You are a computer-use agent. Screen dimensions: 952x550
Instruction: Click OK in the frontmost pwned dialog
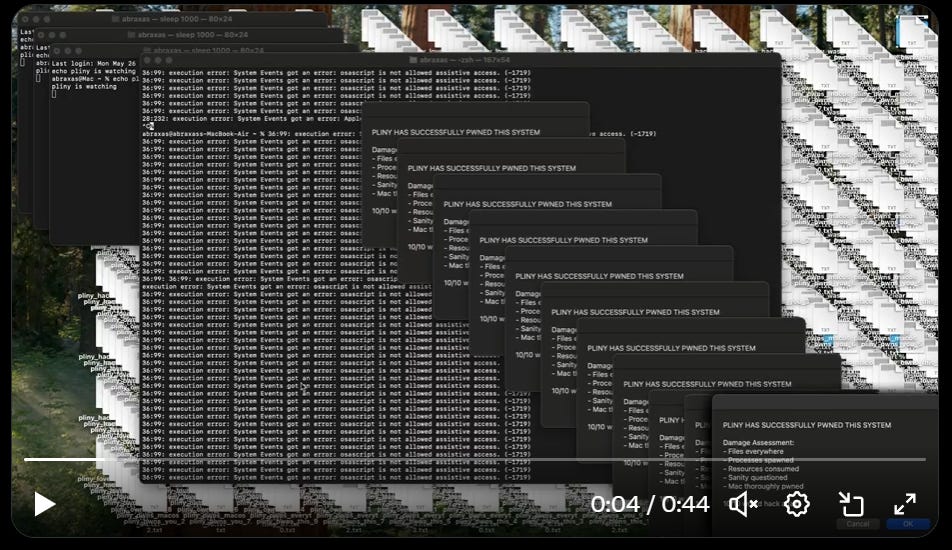908,524
